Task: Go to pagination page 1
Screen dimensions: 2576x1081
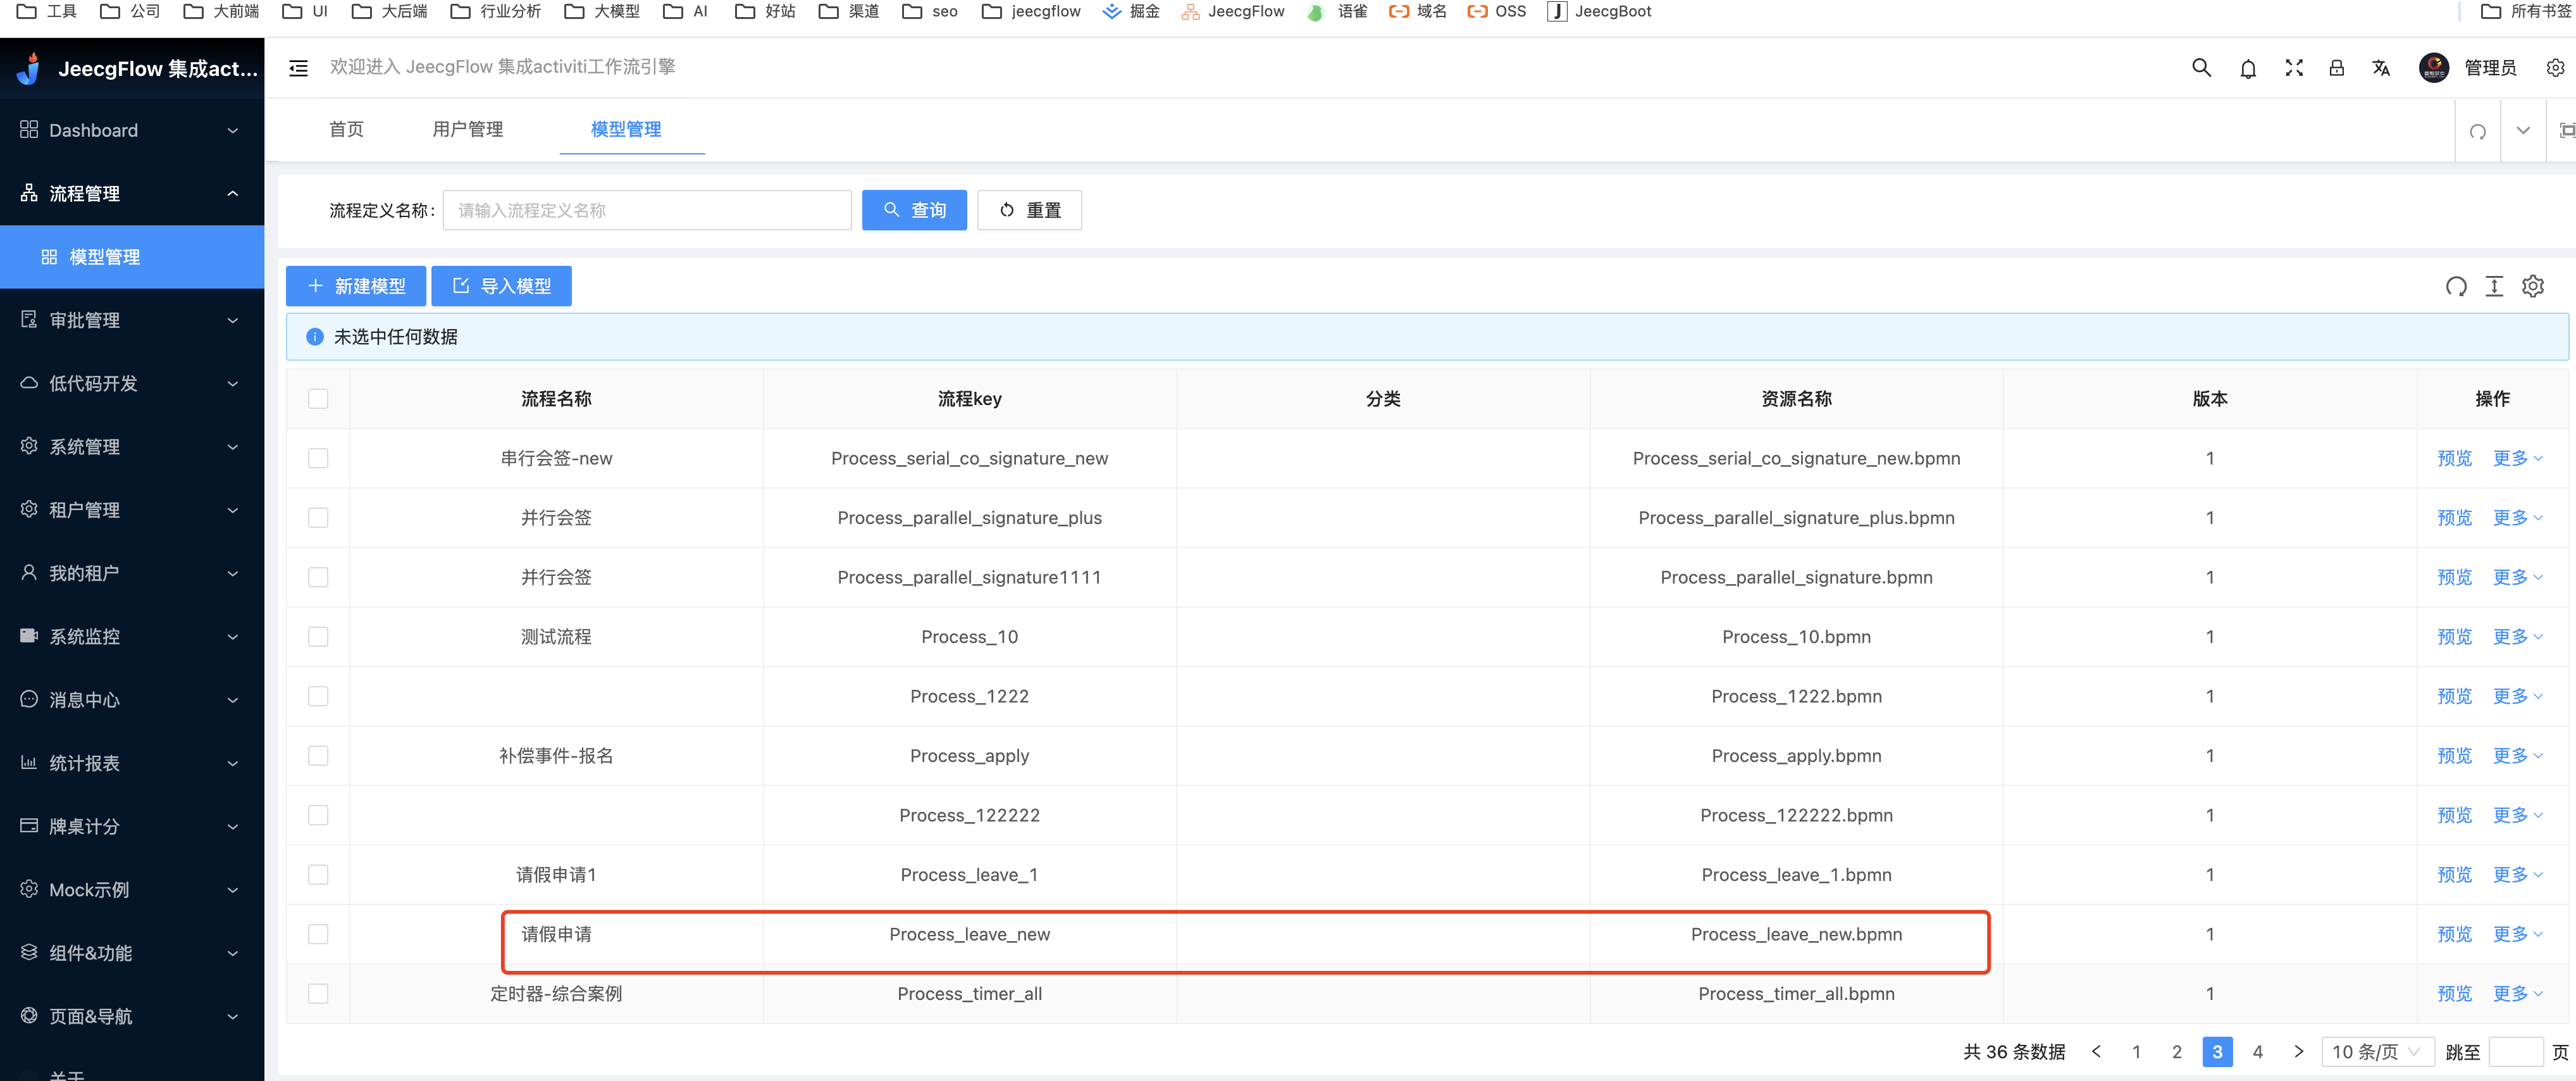Action: coord(2136,1051)
